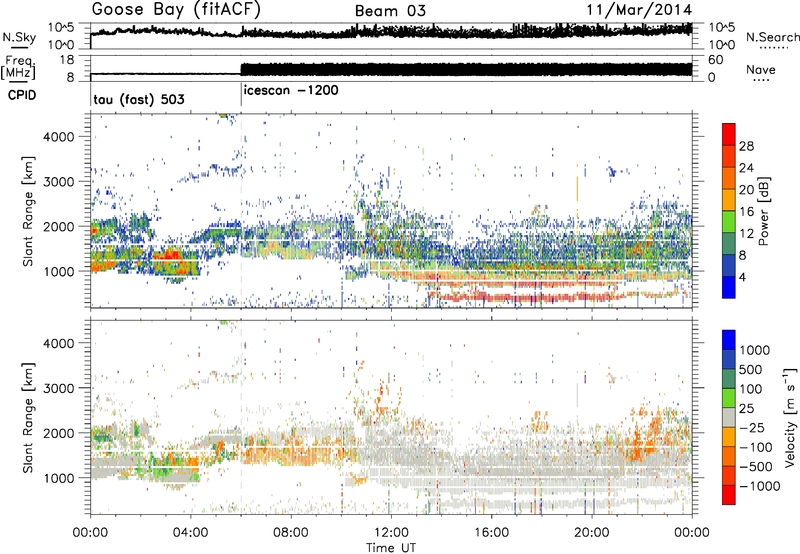800x554 pixels.
Task: Click the '10^5' label left of noise panel
Action: click(61, 28)
